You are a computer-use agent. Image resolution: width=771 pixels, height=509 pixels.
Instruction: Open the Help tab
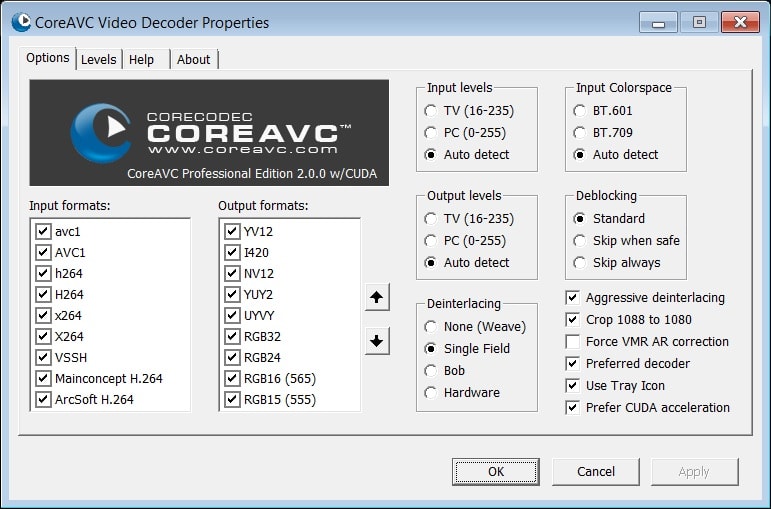point(142,59)
